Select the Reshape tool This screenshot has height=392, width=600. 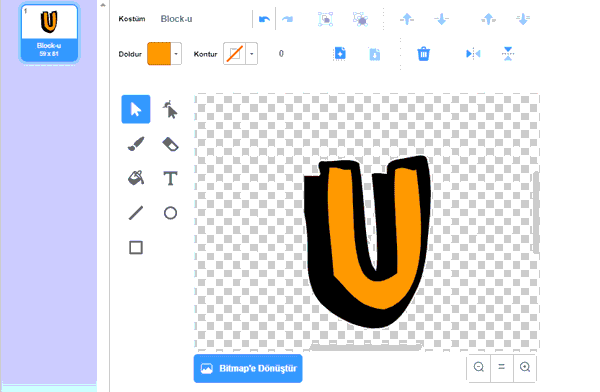tap(170, 109)
